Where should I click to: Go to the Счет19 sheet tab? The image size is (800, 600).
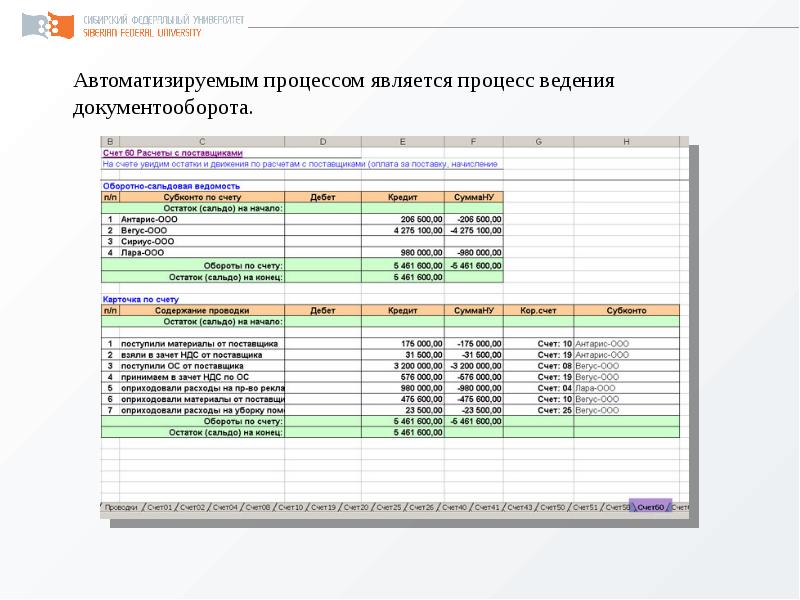point(322,508)
